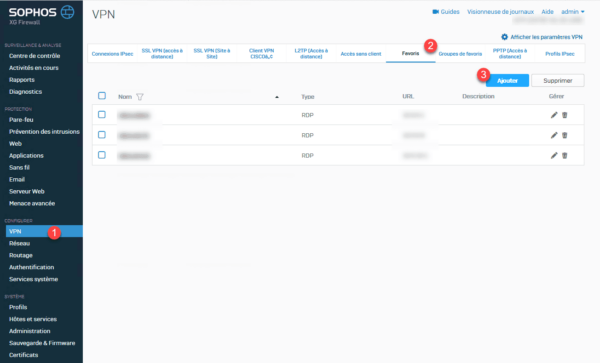
Task: Click the filter funnel icon beside Nom
Action: coord(140,97)
